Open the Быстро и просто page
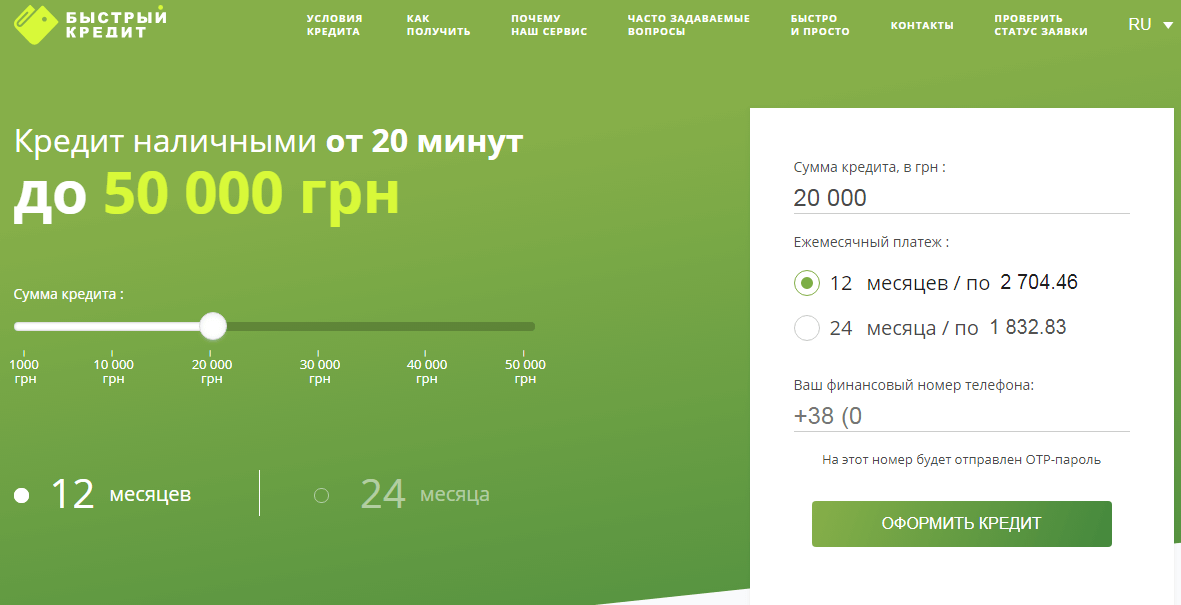Viewport: 1181px width, 605px height. 819,23
